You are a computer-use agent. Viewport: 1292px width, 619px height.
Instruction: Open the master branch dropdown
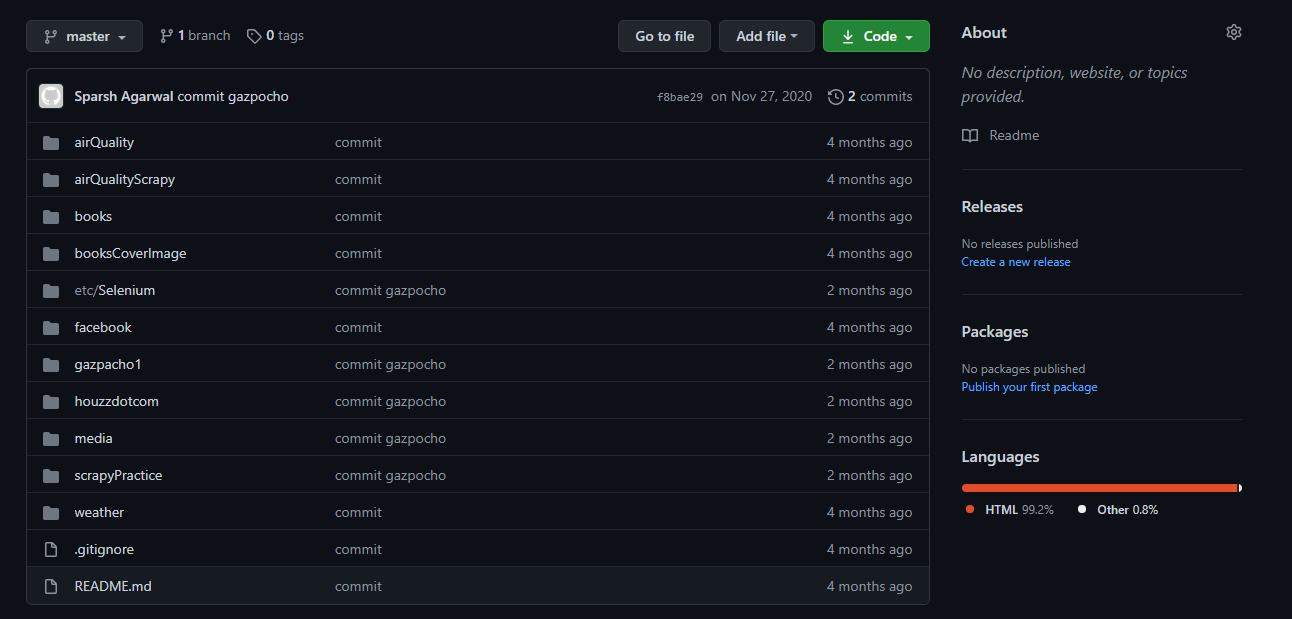[x=84, y=36]
